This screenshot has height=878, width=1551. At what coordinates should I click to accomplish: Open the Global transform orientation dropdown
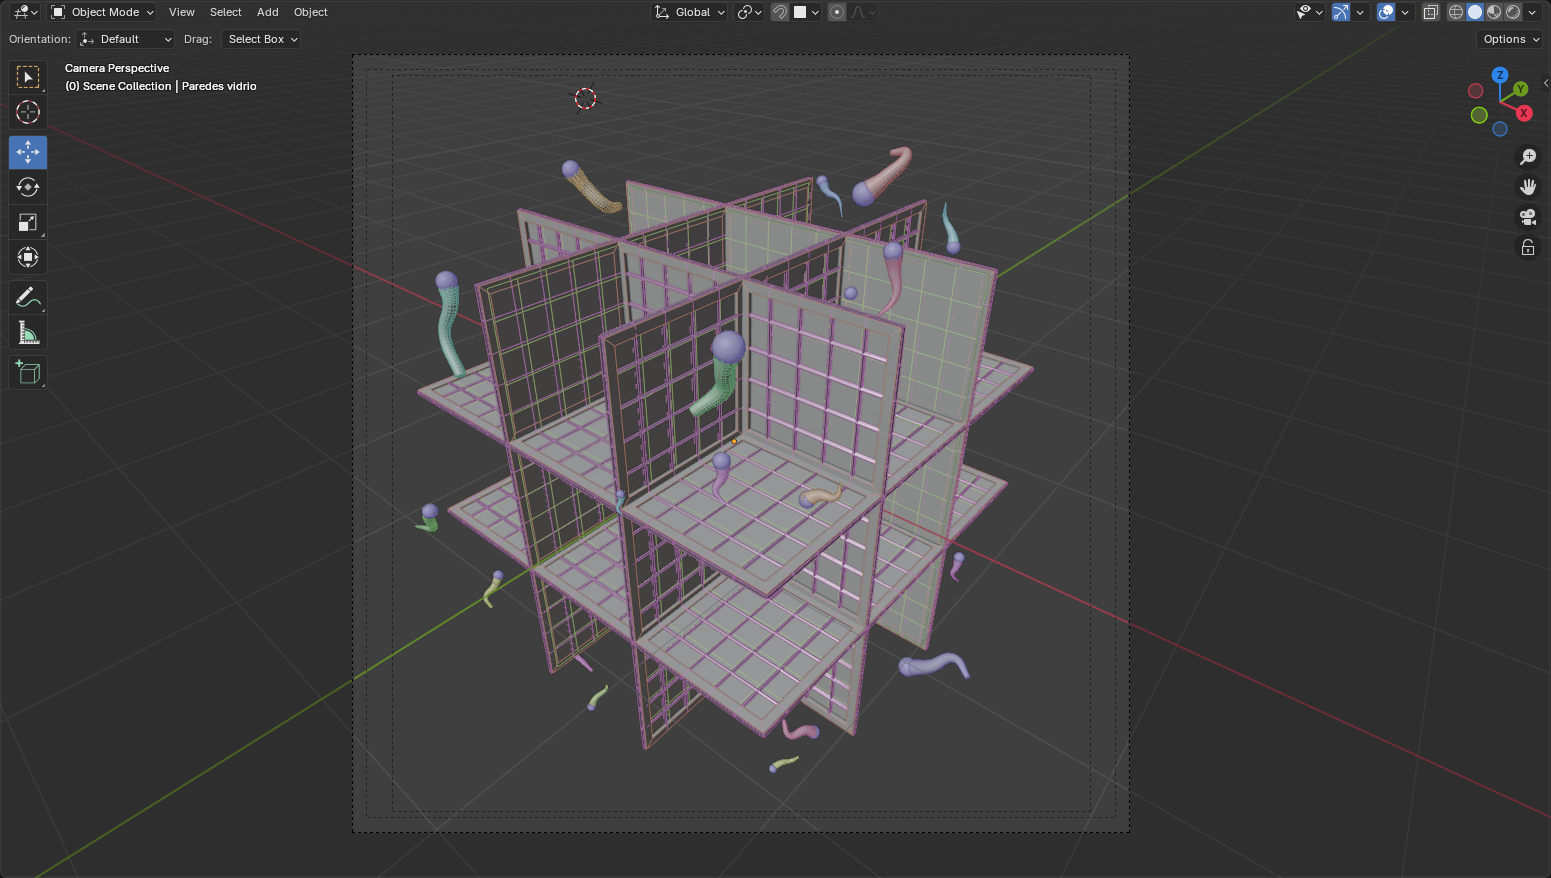[x=689, y=12]
